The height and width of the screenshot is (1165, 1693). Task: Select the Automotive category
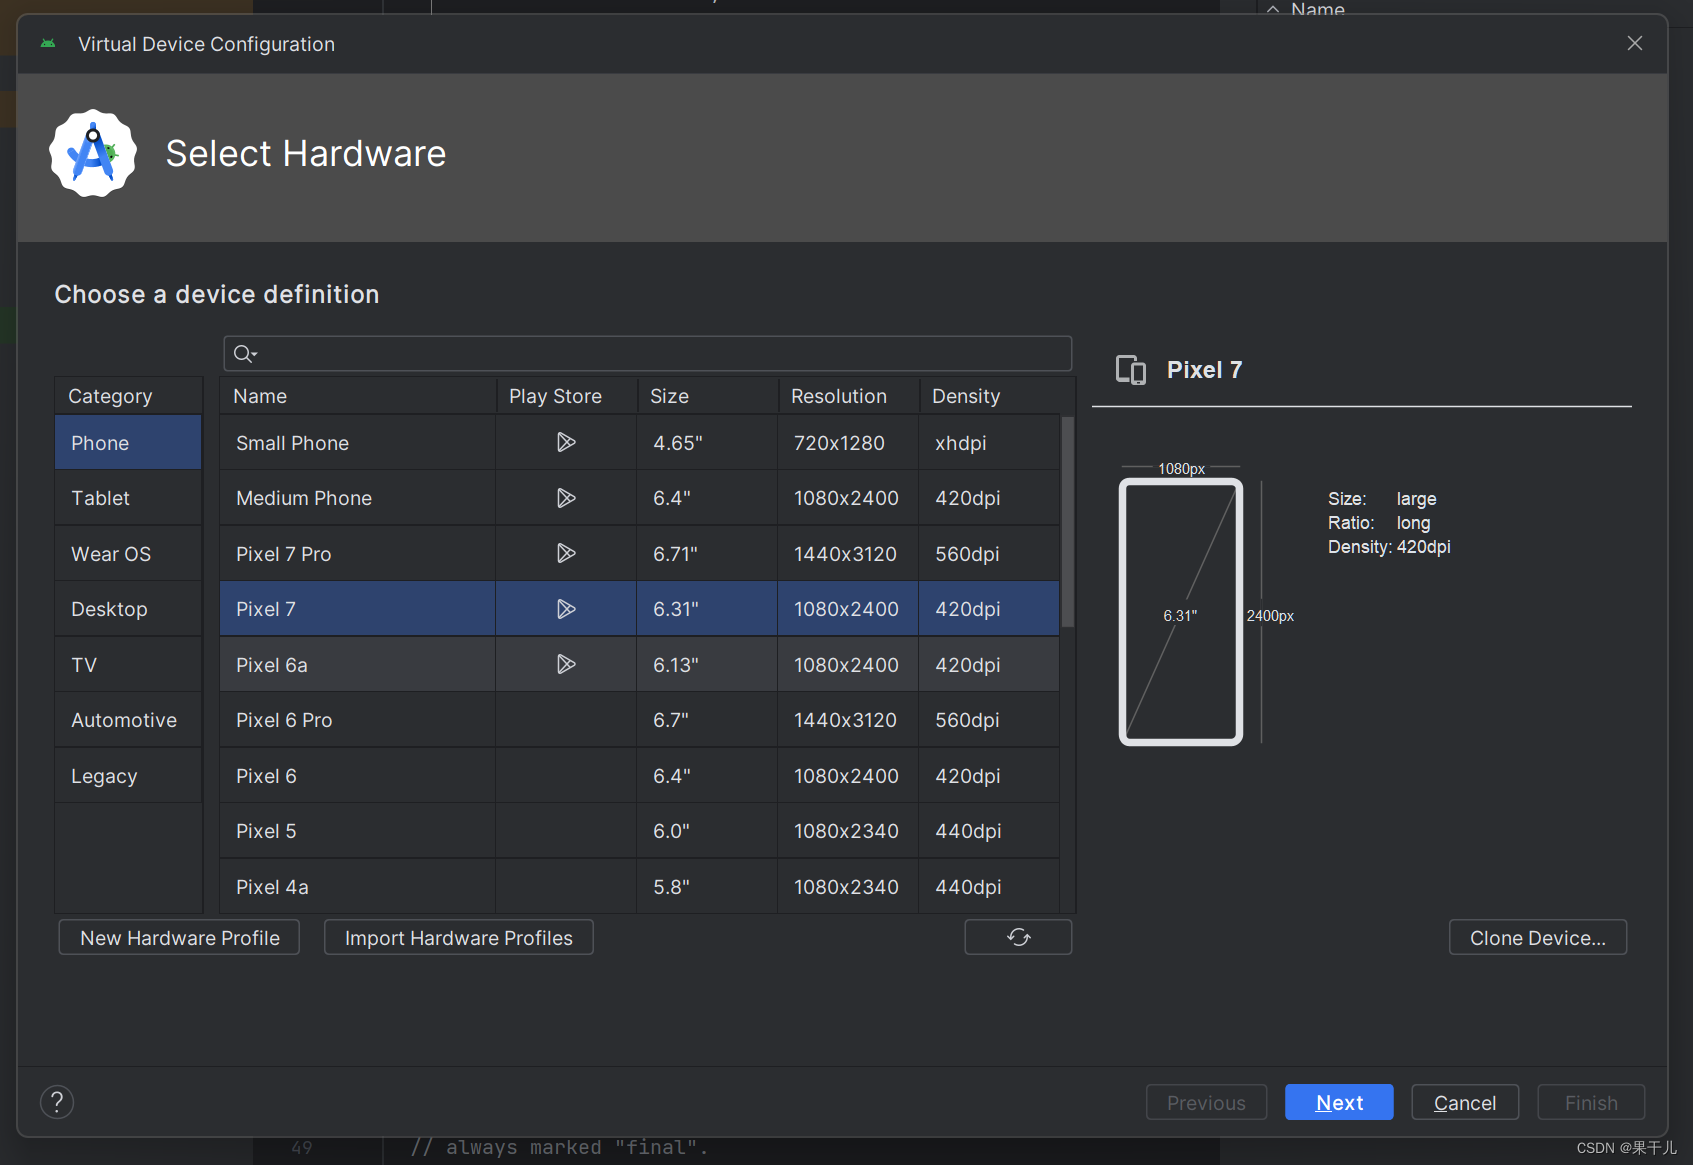(128, 720)
